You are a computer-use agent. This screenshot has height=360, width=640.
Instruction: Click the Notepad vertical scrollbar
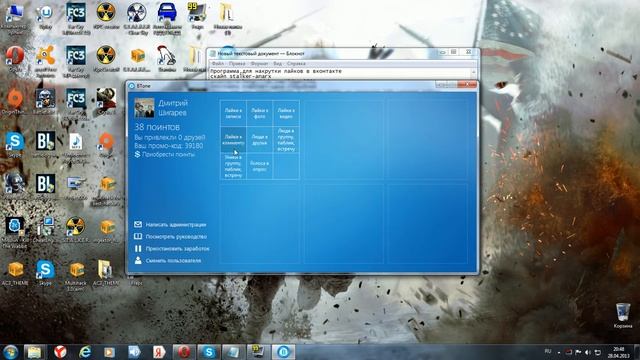[474, 73]
